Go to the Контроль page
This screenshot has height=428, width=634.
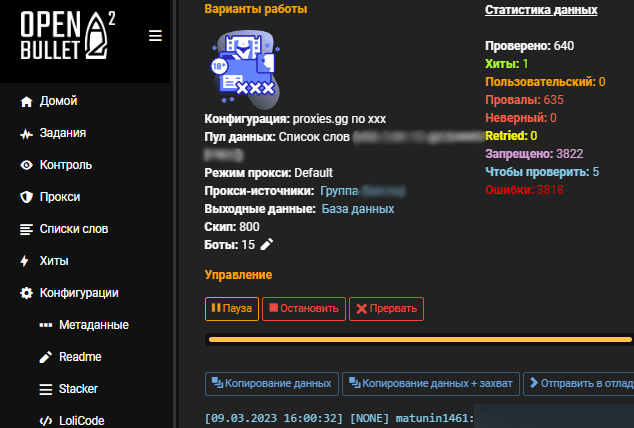(66, 165)
